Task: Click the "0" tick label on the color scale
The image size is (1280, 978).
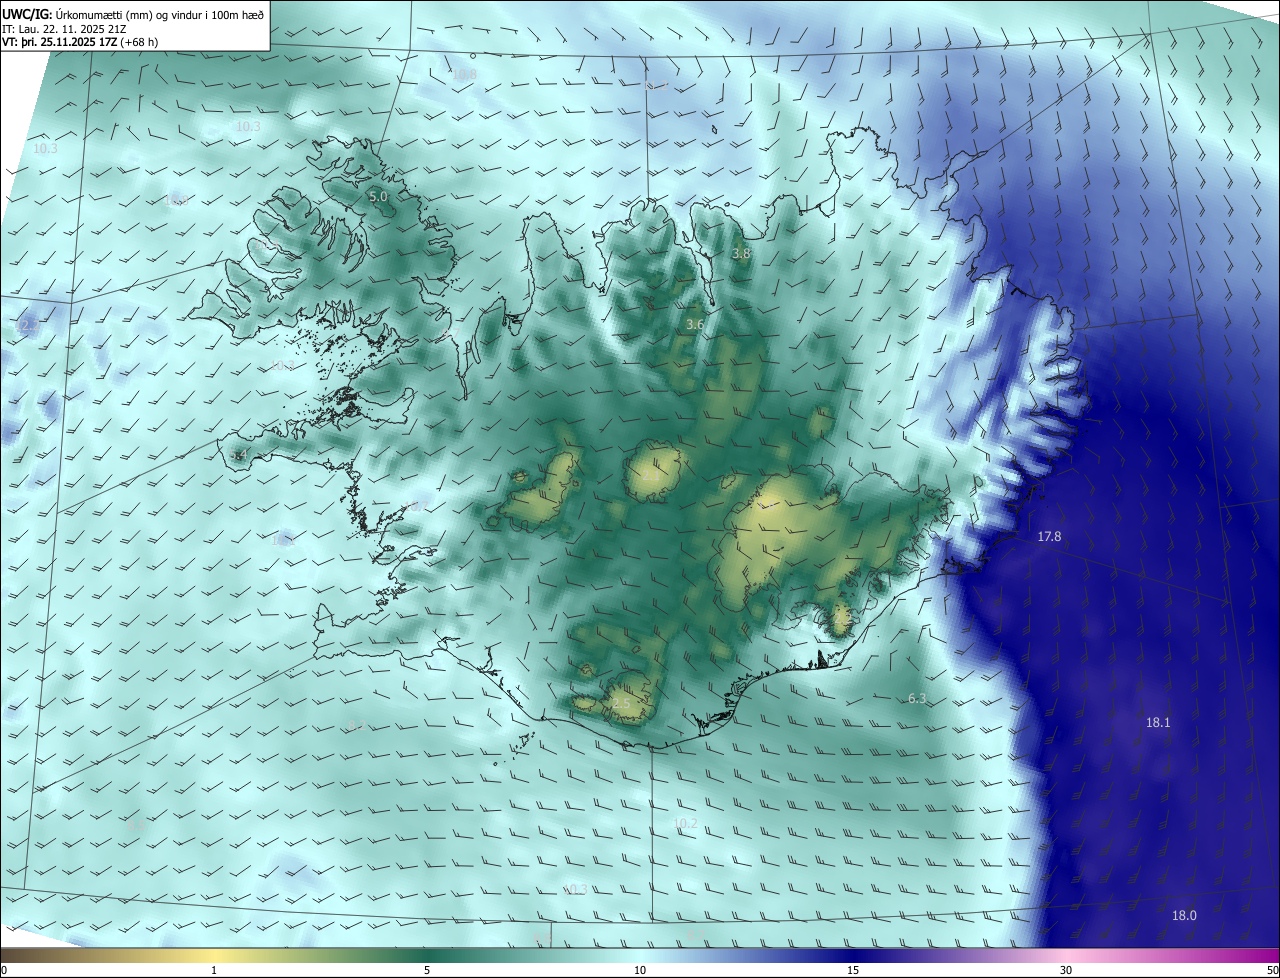Action: coord(4,970)
